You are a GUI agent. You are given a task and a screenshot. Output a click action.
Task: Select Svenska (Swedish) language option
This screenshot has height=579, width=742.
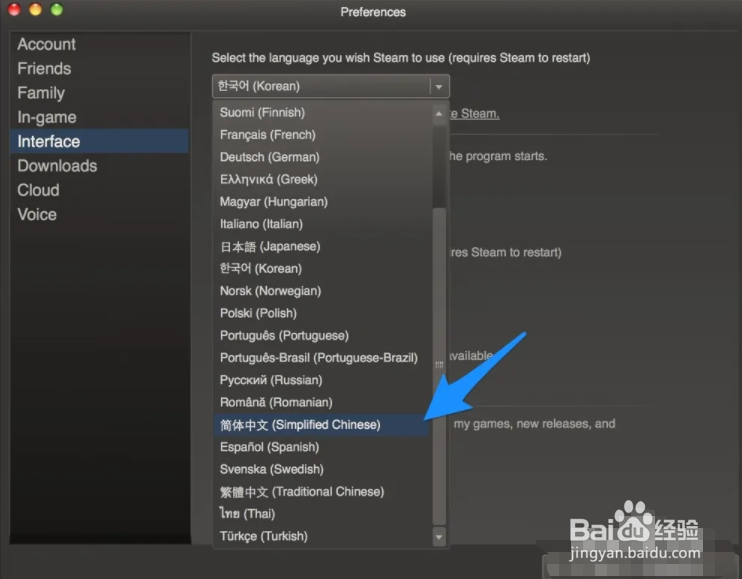pos(322,469)
